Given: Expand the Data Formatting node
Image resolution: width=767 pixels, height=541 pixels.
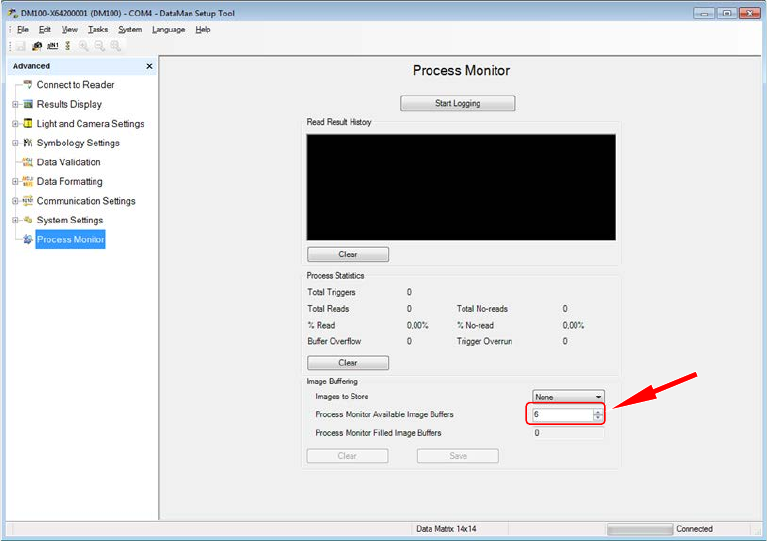Looking at the screenshot, I should tap(15, 181).
